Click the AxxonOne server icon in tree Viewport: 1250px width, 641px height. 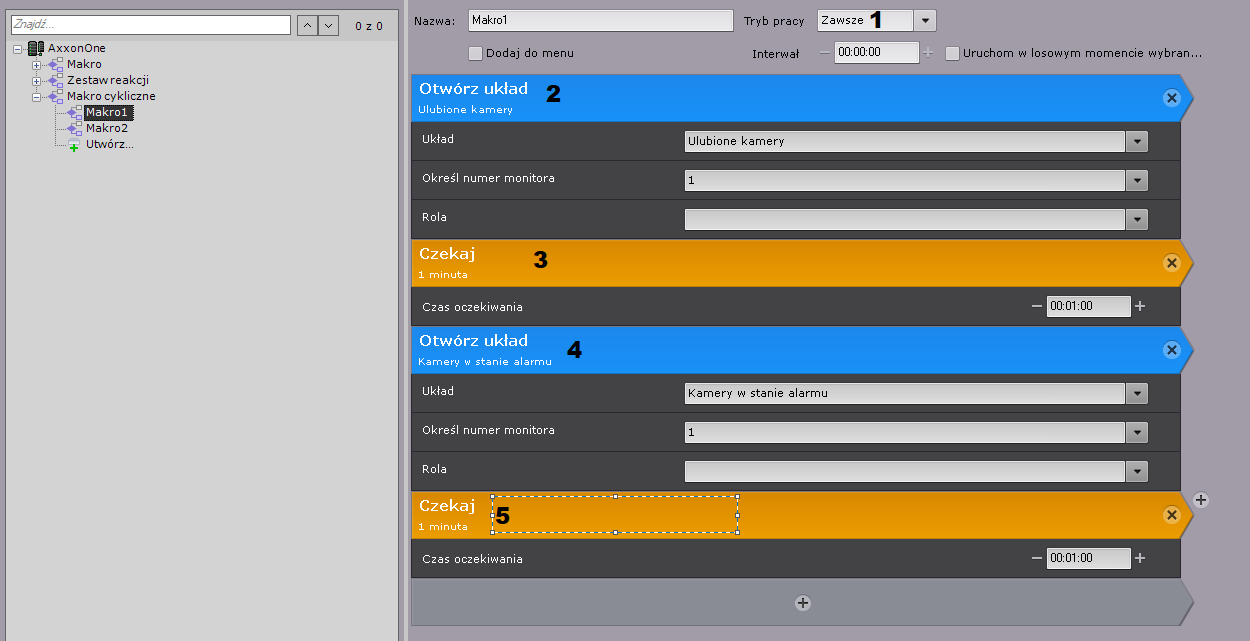pos(36,48)
